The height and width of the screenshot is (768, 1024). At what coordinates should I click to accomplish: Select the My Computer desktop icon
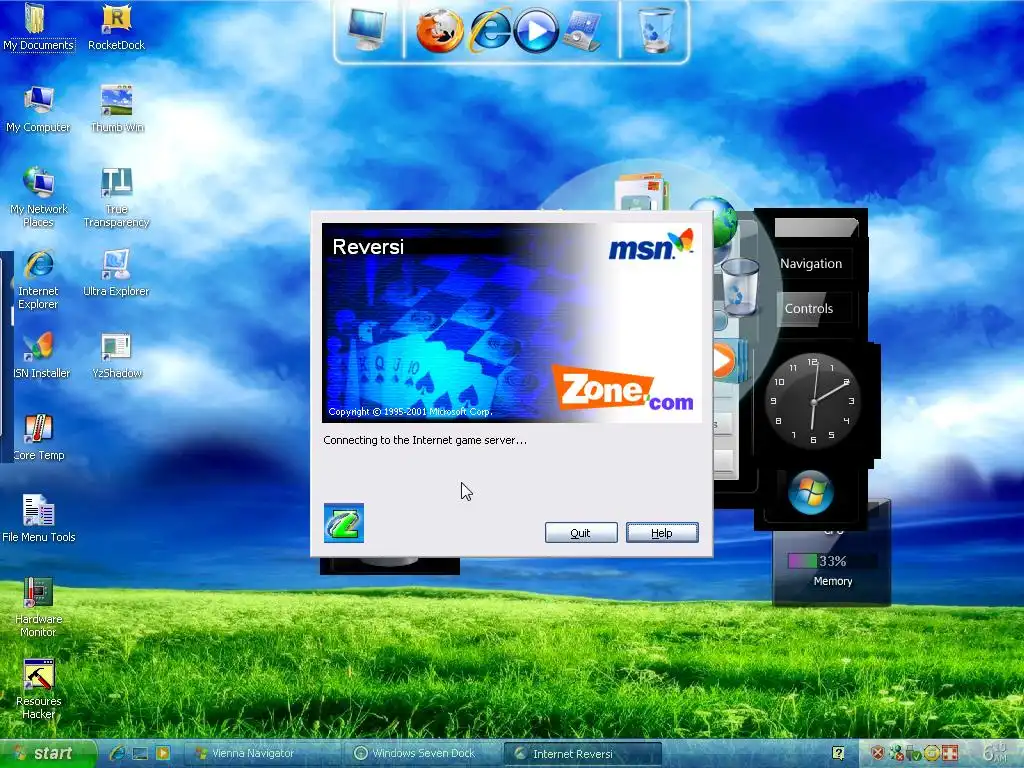point(38,108)
